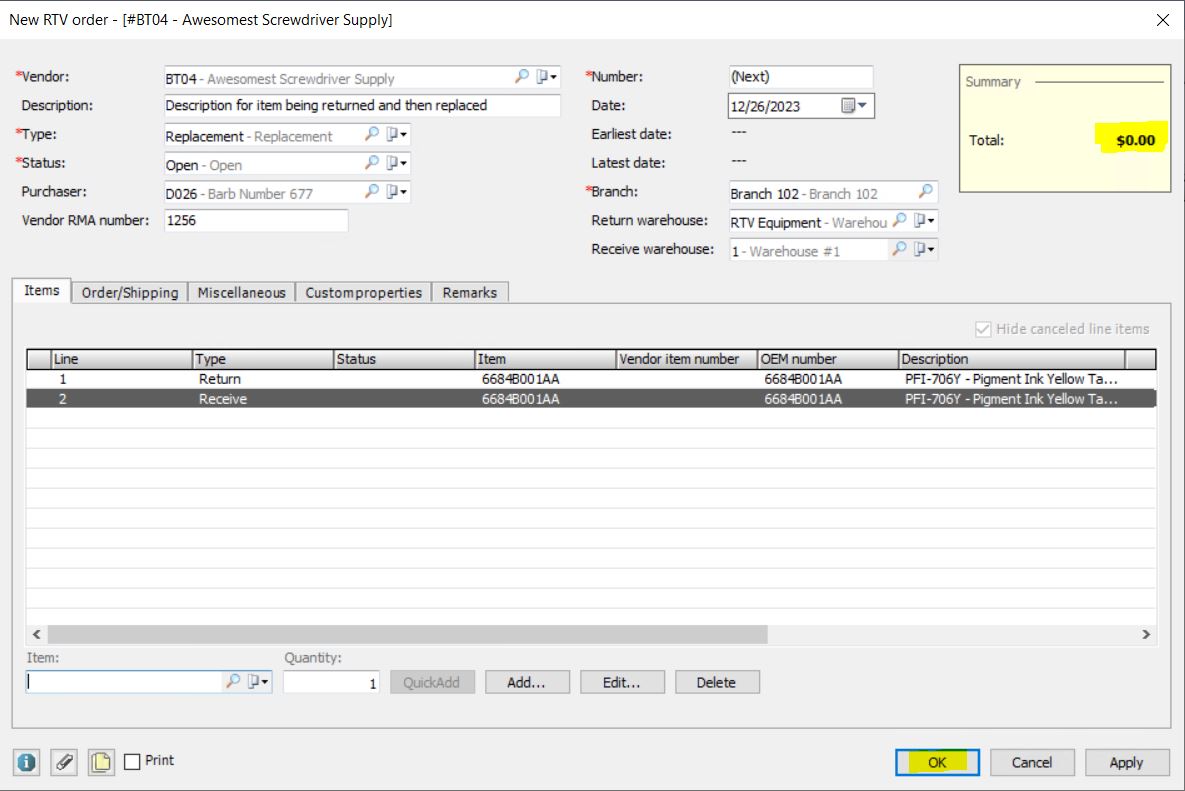Look up Return warehouse with magnifier icon
Image resolution: width=1185 pixels, height=791 pixels.
click(899, 220)
